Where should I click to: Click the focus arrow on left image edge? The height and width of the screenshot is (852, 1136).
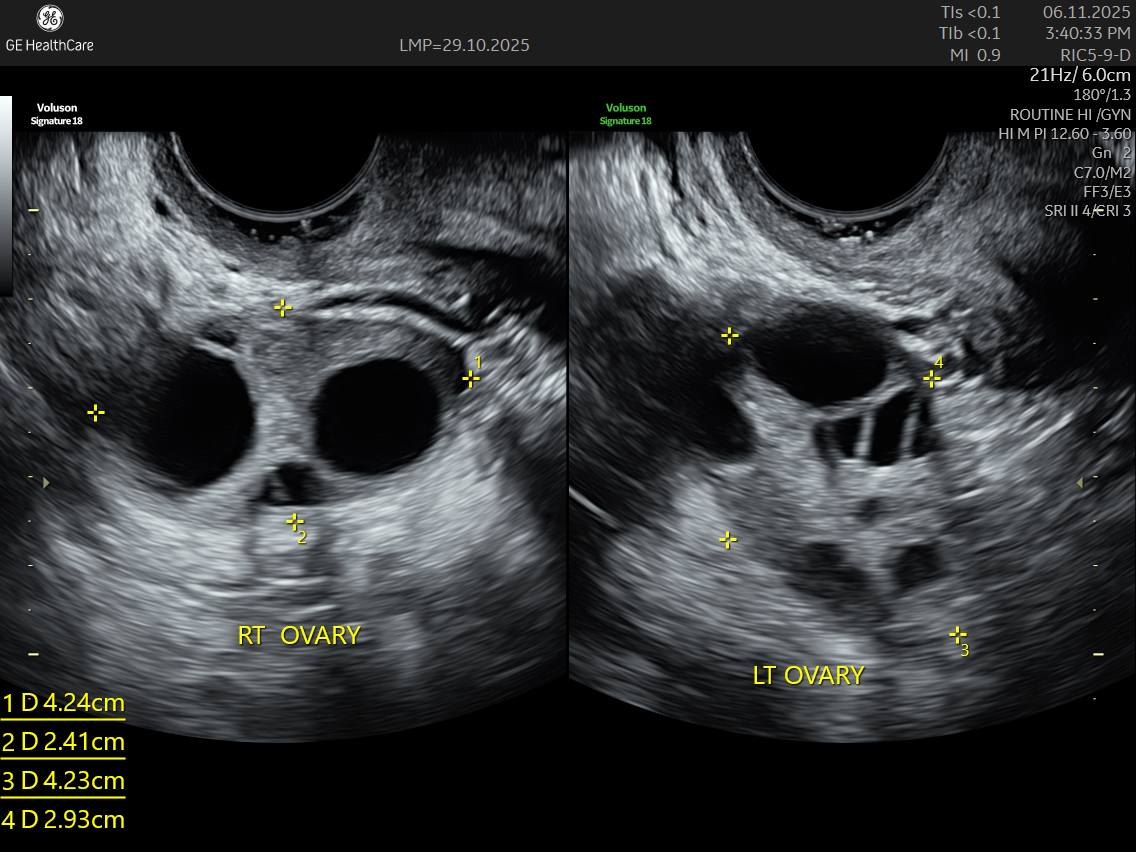coord(45,483)
